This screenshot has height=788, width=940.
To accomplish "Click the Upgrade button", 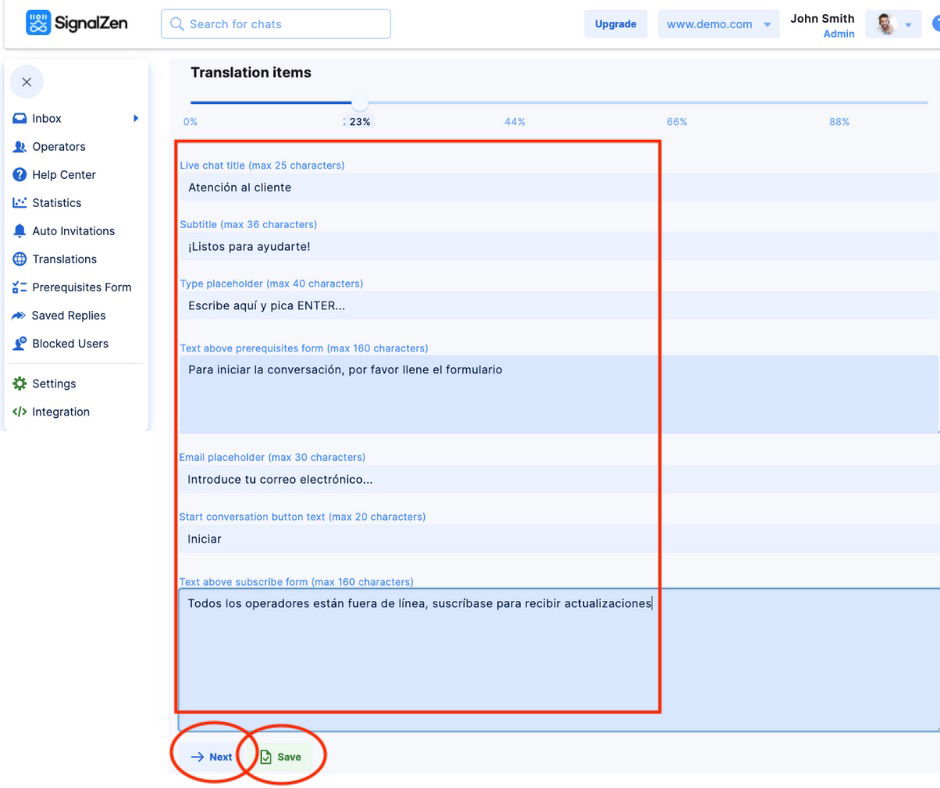I will [x=615, y=25].
